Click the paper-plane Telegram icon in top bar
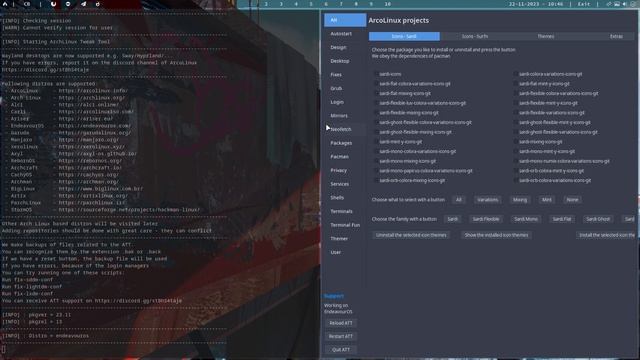This screenshot has width=640, height=360. pos(83,4)
